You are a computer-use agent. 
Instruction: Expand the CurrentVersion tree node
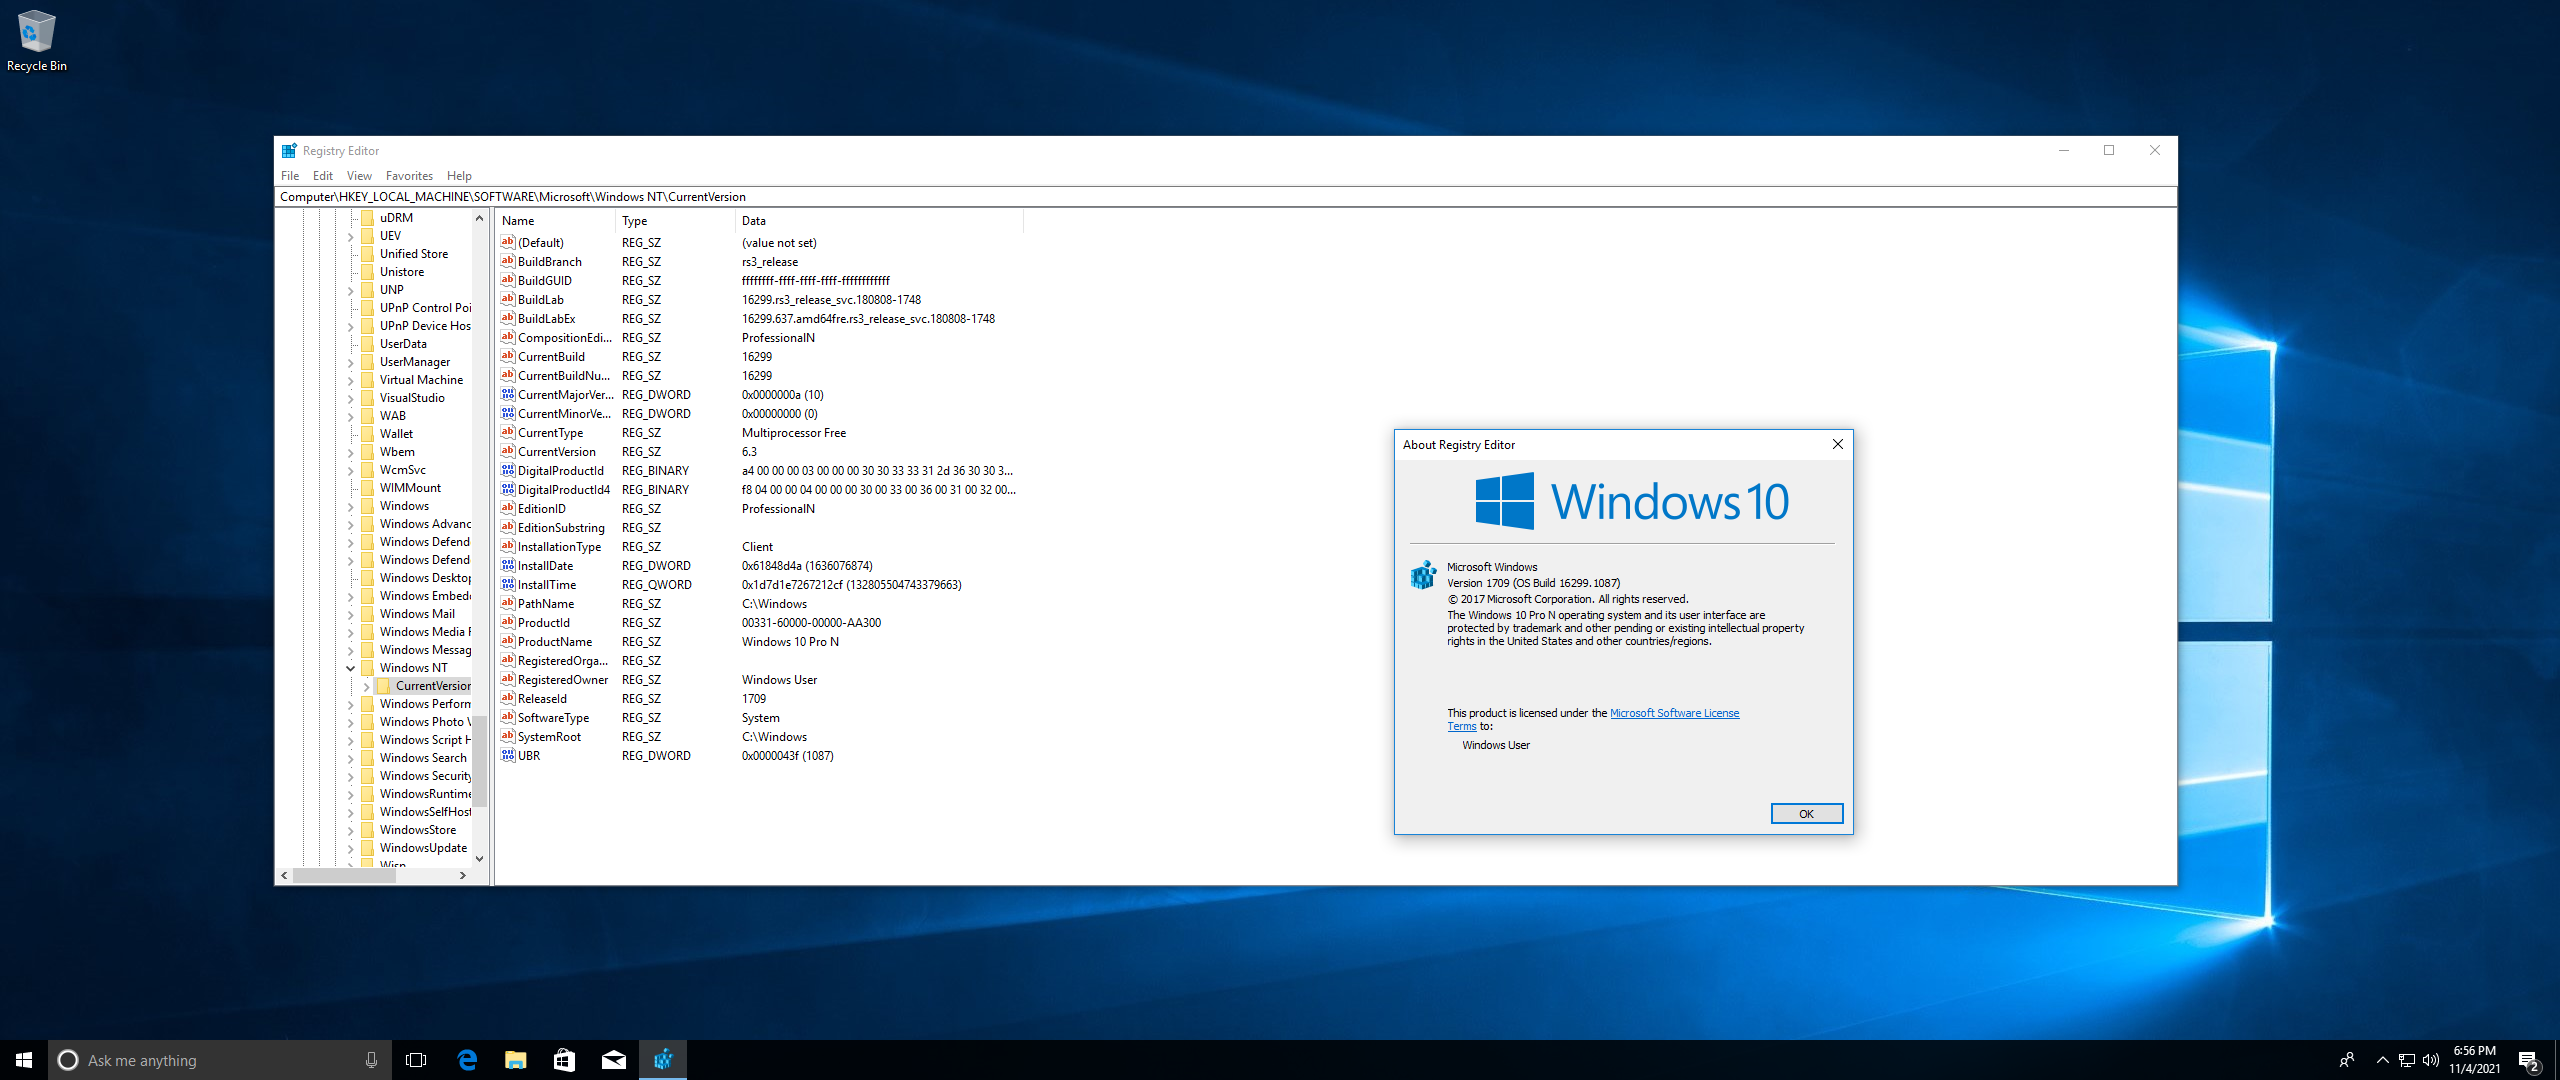pyautogui.click(x=366, y=686)
